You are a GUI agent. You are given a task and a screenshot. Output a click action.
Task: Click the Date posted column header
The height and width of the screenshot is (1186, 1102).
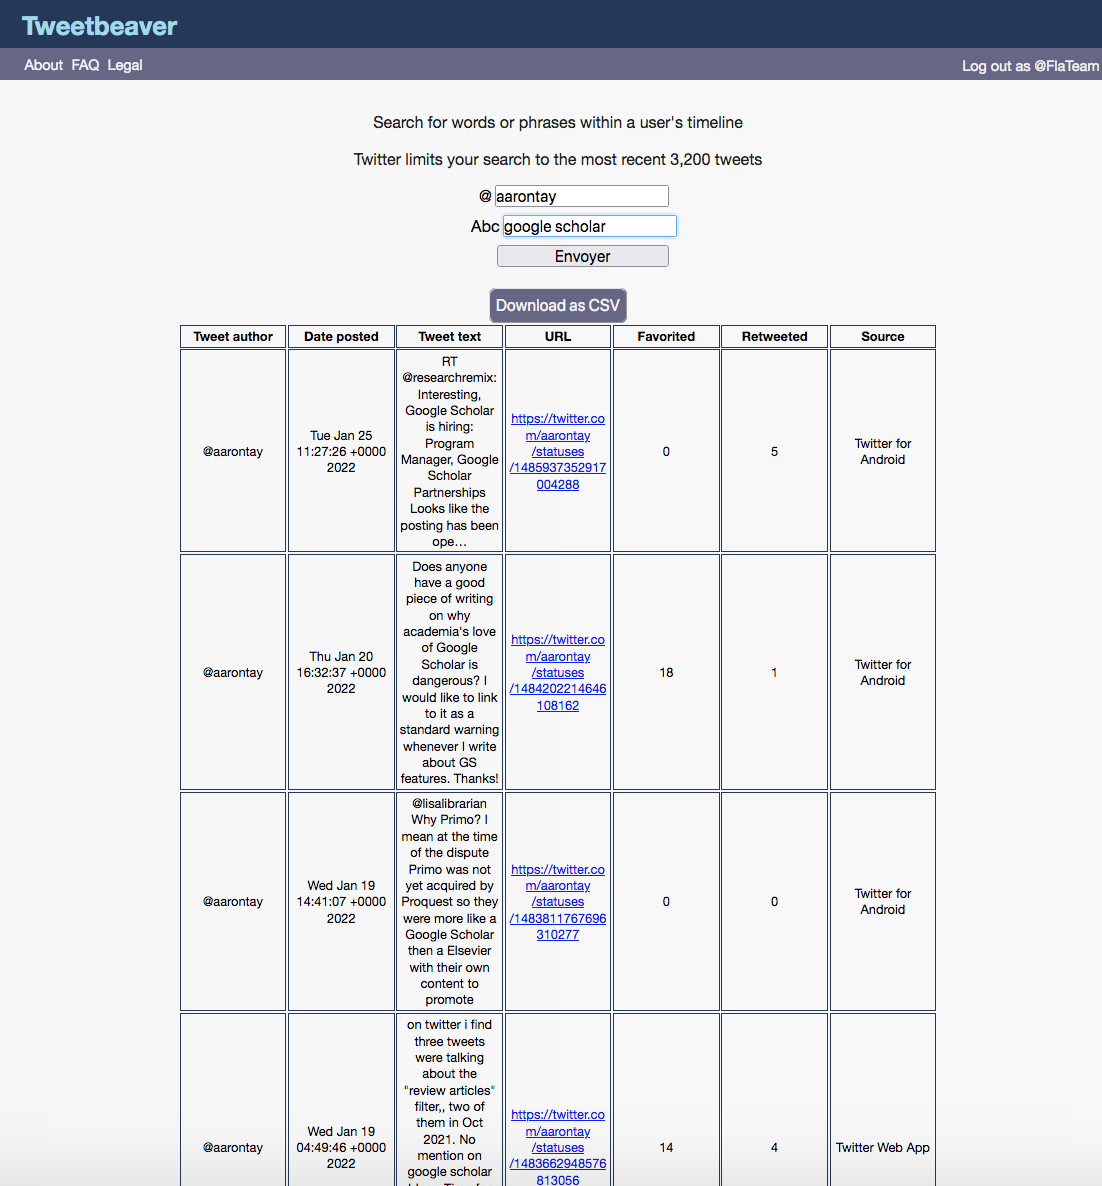(x=341, y=337)
